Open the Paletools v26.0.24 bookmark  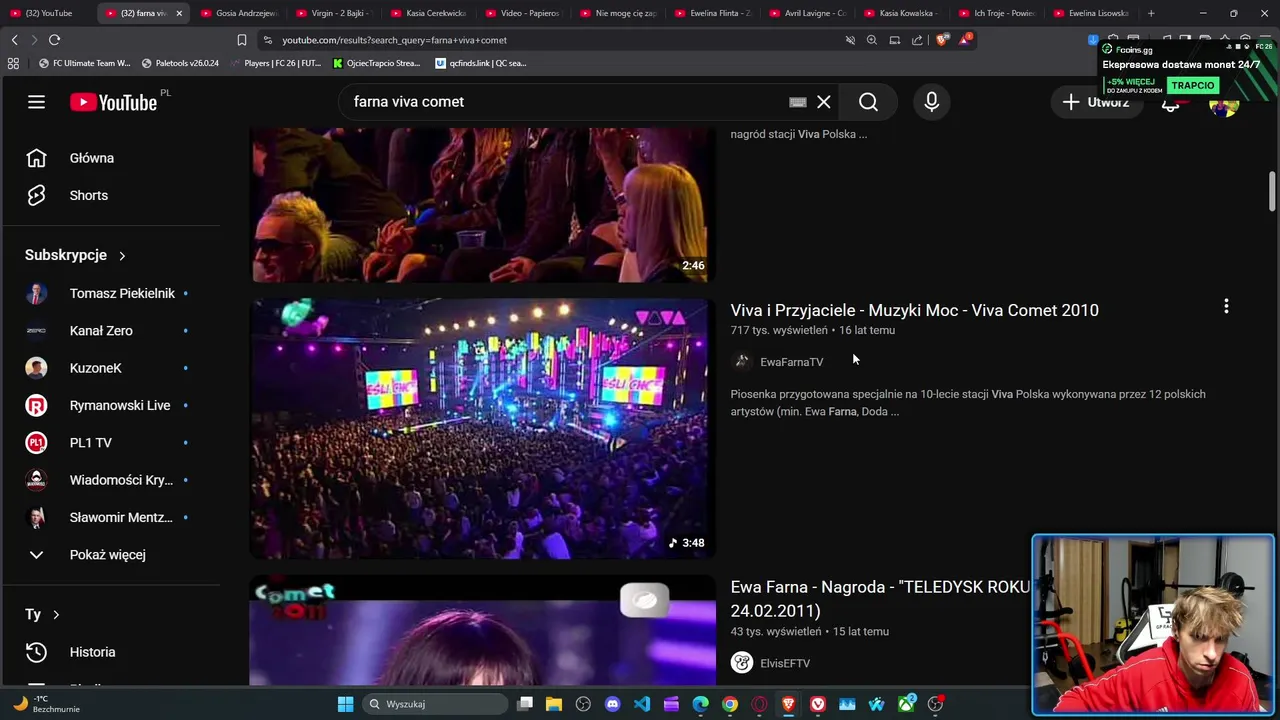click(180, 63)
